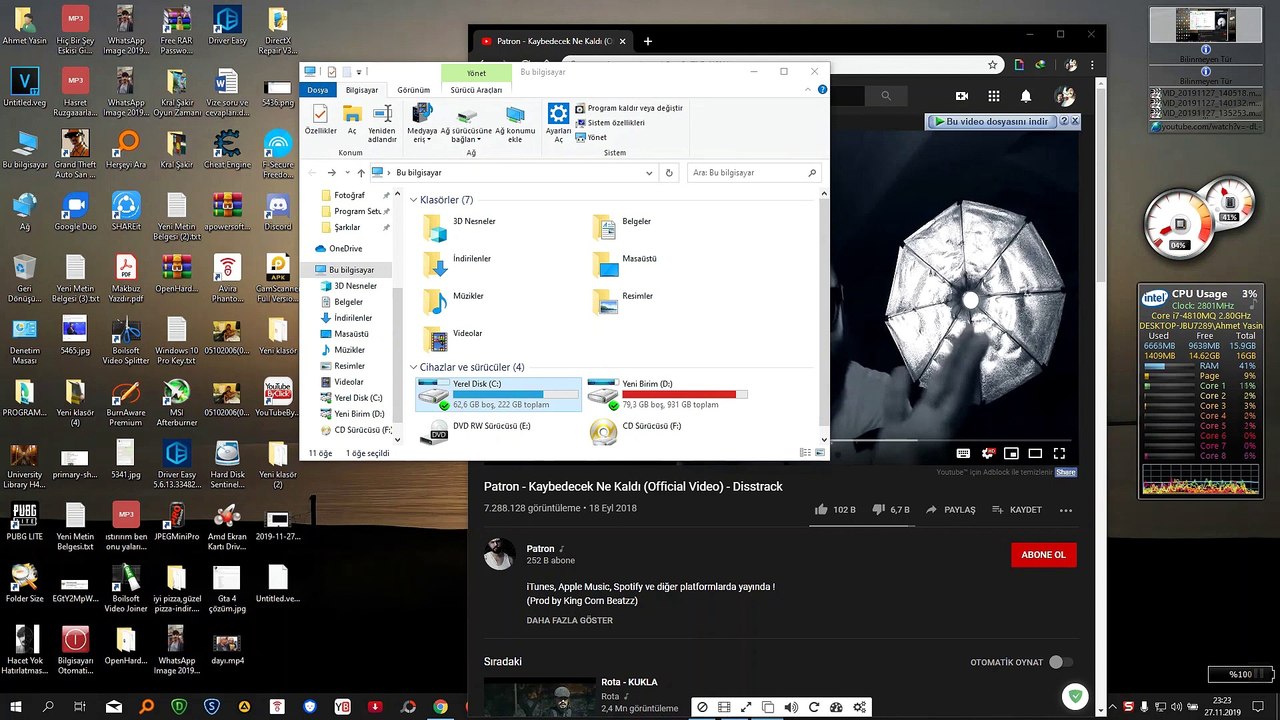Image resolution: width=1280 pixels, height=720 pixels.
Task: Select the MSI Afterburner desktop icon
Action: 176,401
